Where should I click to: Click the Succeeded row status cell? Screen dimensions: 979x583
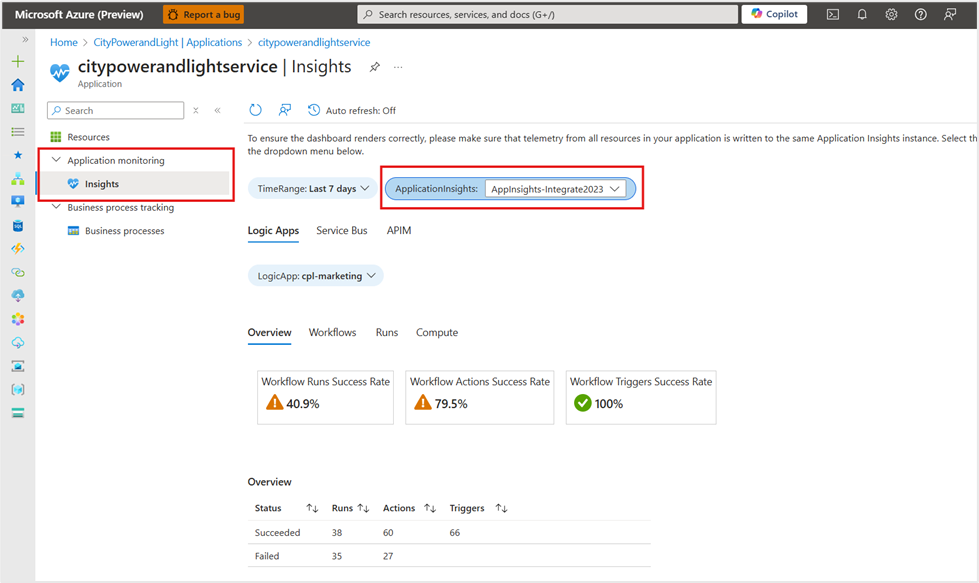[x=277, y=532]
